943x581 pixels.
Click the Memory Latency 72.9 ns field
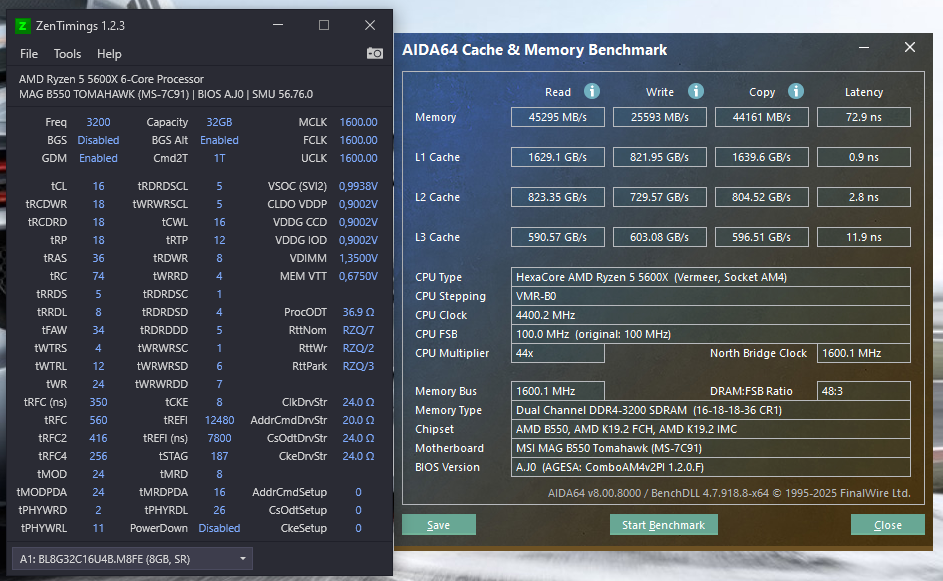click(x=863, y=117)
